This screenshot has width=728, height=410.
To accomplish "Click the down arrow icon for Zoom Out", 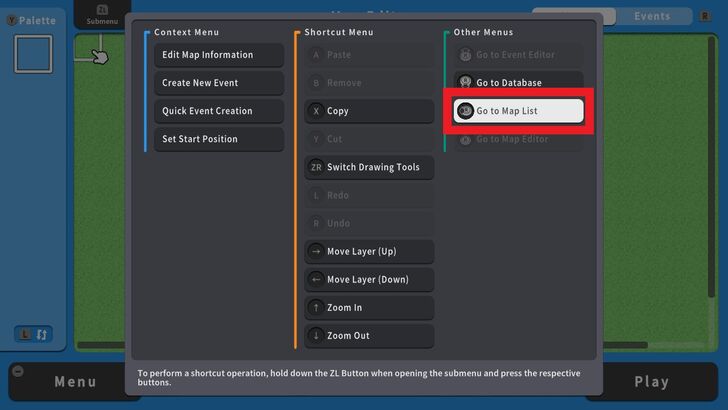I will [x=317, y=336].
